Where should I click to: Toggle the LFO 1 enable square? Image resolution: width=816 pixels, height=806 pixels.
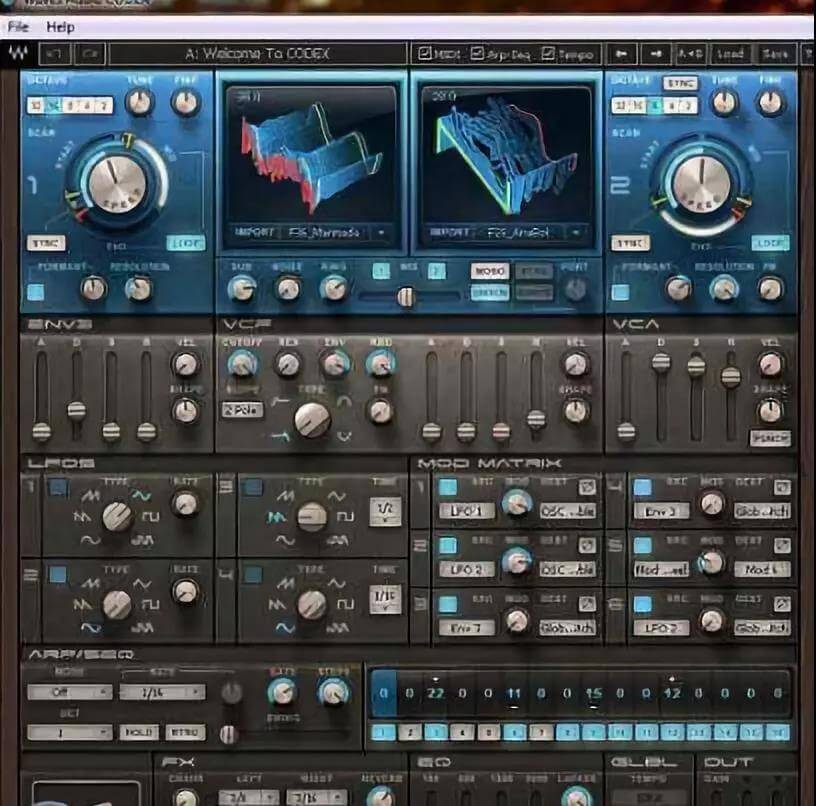(x=58, y=488)
